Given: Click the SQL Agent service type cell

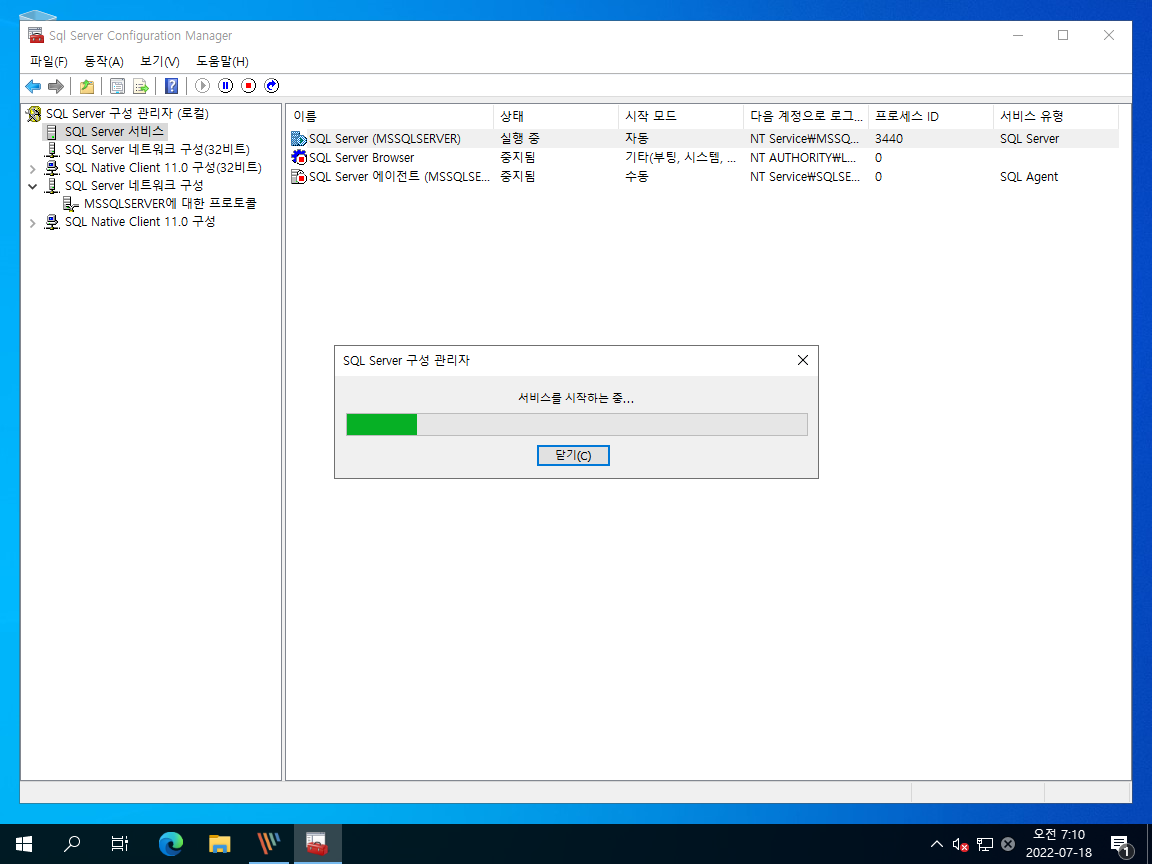Looking at the screenshot, I should click(1029, 177).
